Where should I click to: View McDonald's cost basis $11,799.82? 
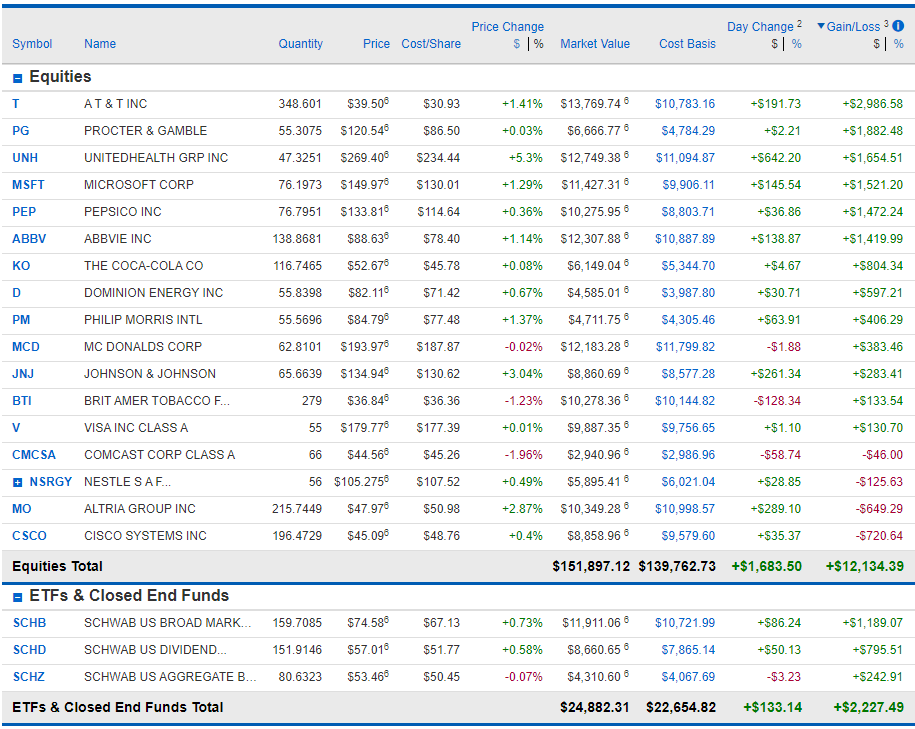(685, 347)
